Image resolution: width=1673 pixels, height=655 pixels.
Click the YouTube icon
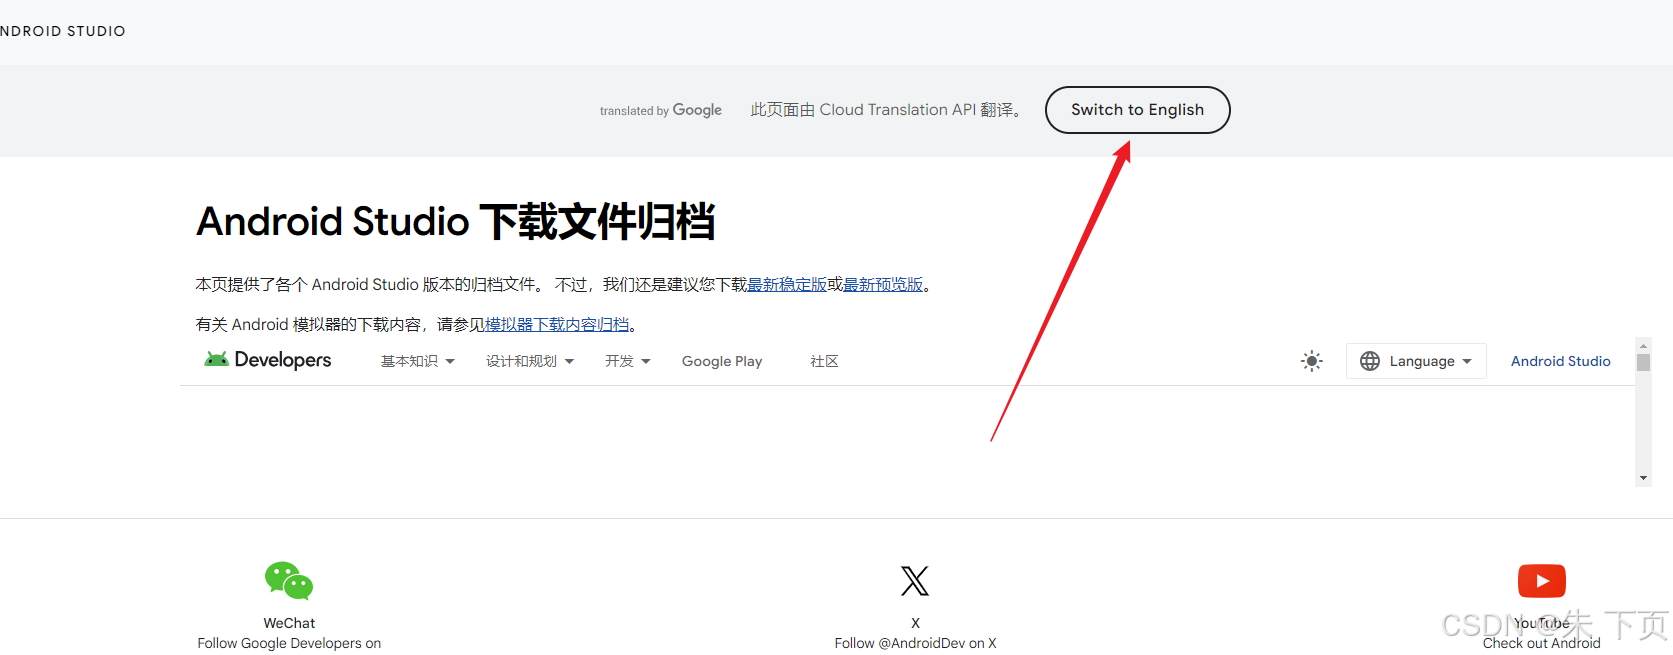click(x=1542, y=581)
